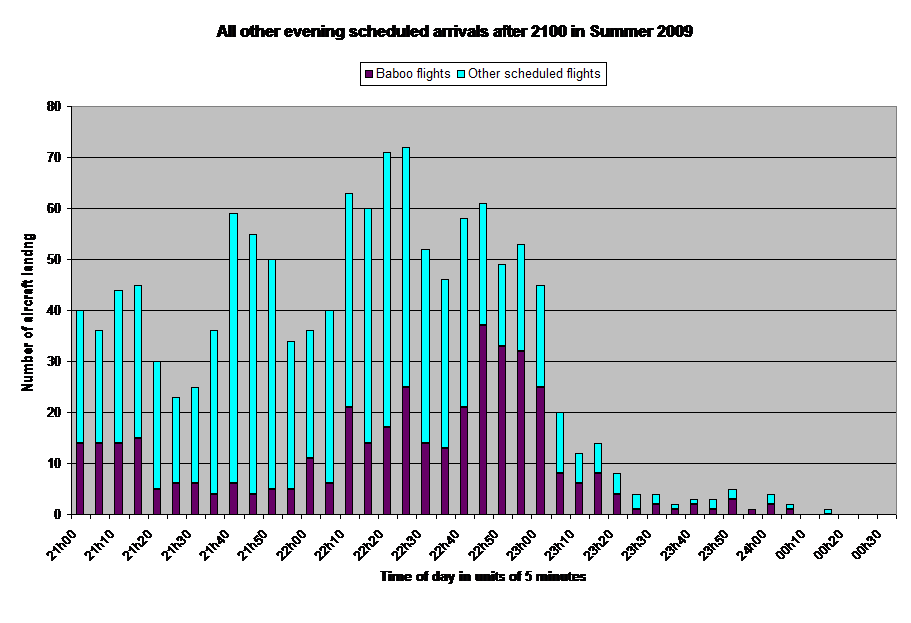
Task: Click the 23h00 x-axis label
Action: pos(522,545)
